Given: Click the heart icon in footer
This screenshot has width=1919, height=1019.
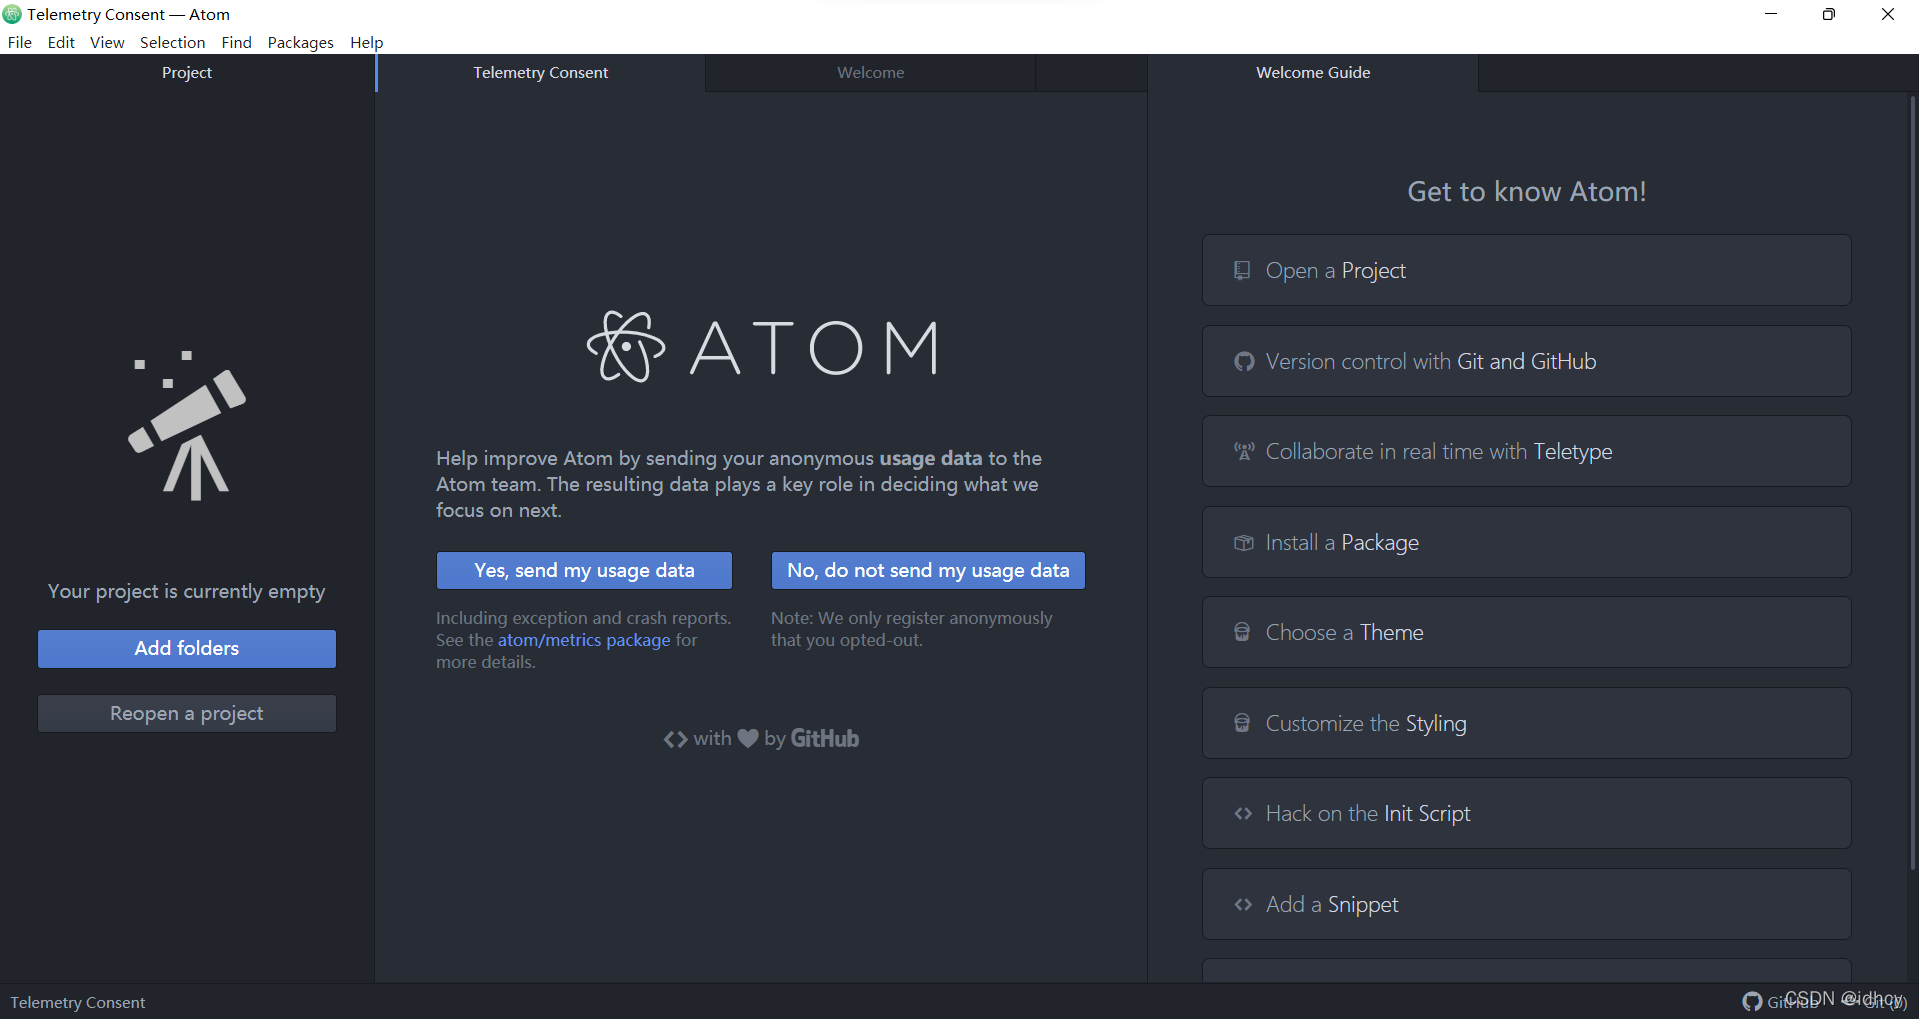Looking at the screenshot, I should [748, 738].
